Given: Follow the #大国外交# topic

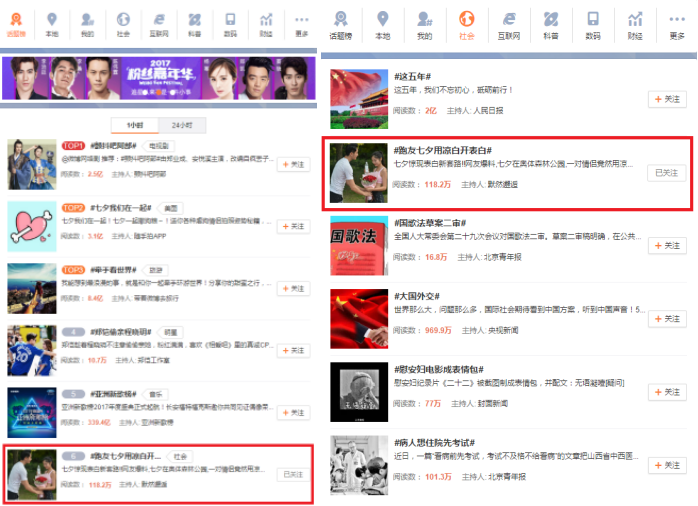Looking at the screenshot, I should (667, 319).
